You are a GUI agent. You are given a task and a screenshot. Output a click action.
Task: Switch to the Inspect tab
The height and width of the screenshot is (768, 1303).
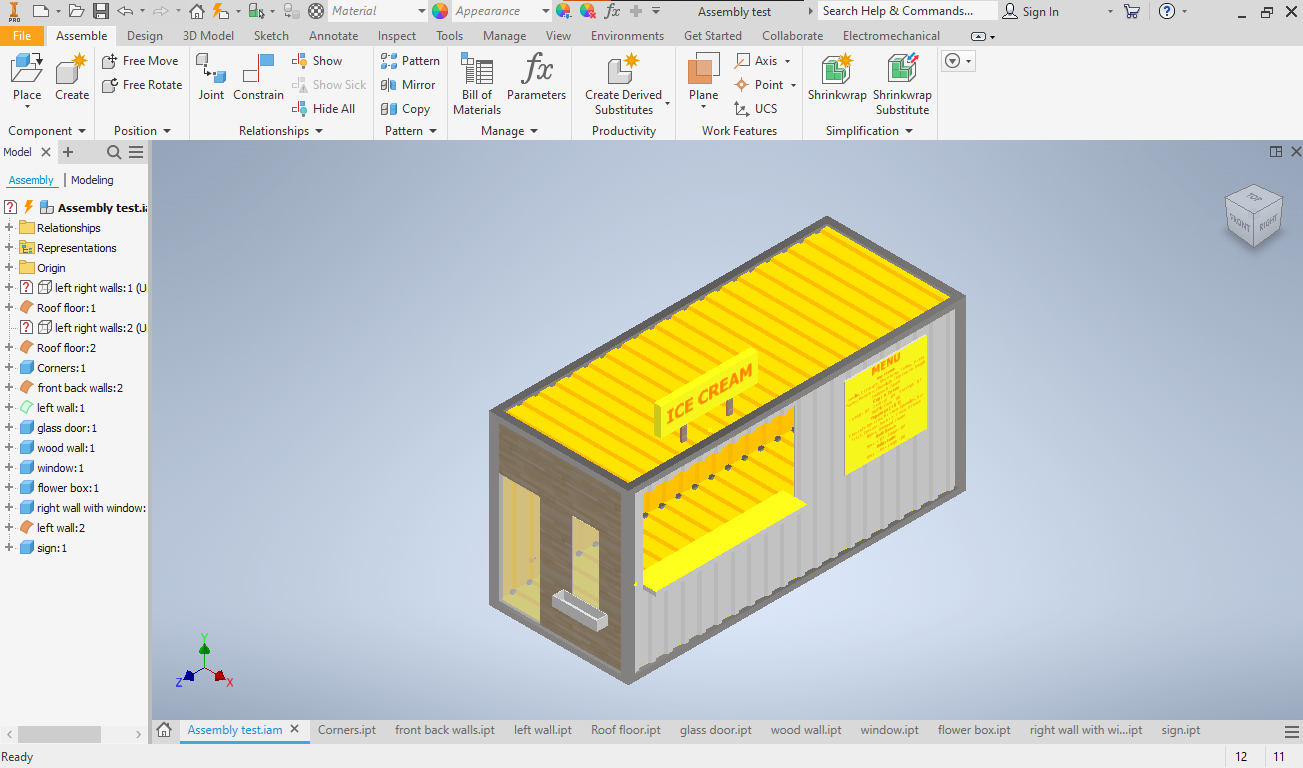click(x=397, y=36)
